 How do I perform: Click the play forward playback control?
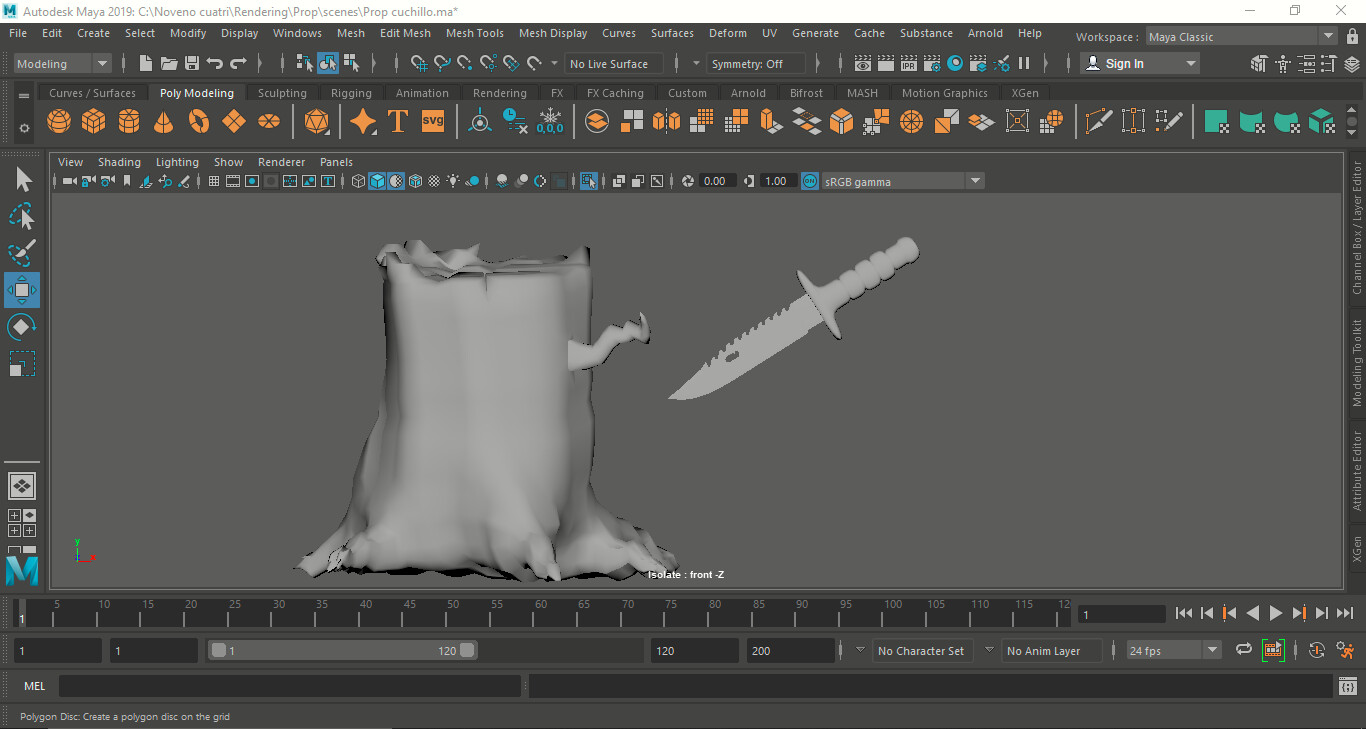tap(1277, 613)
